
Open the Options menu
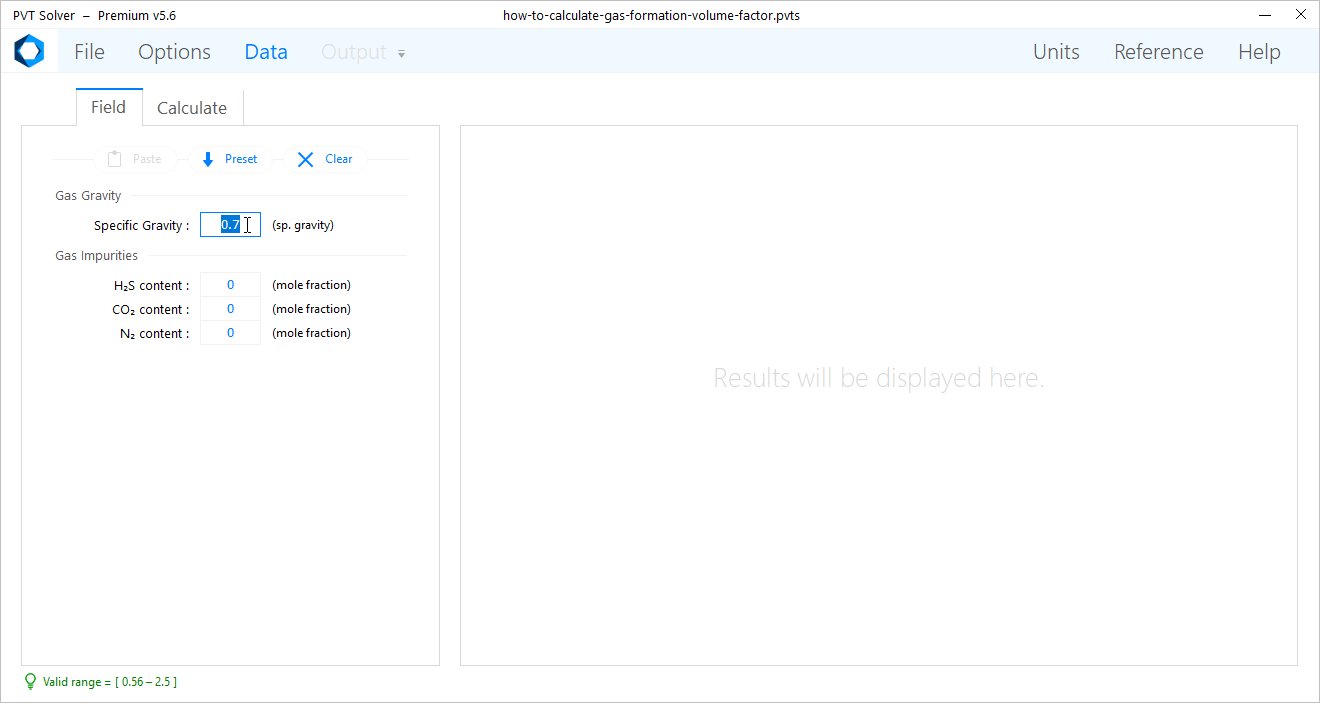174,52
